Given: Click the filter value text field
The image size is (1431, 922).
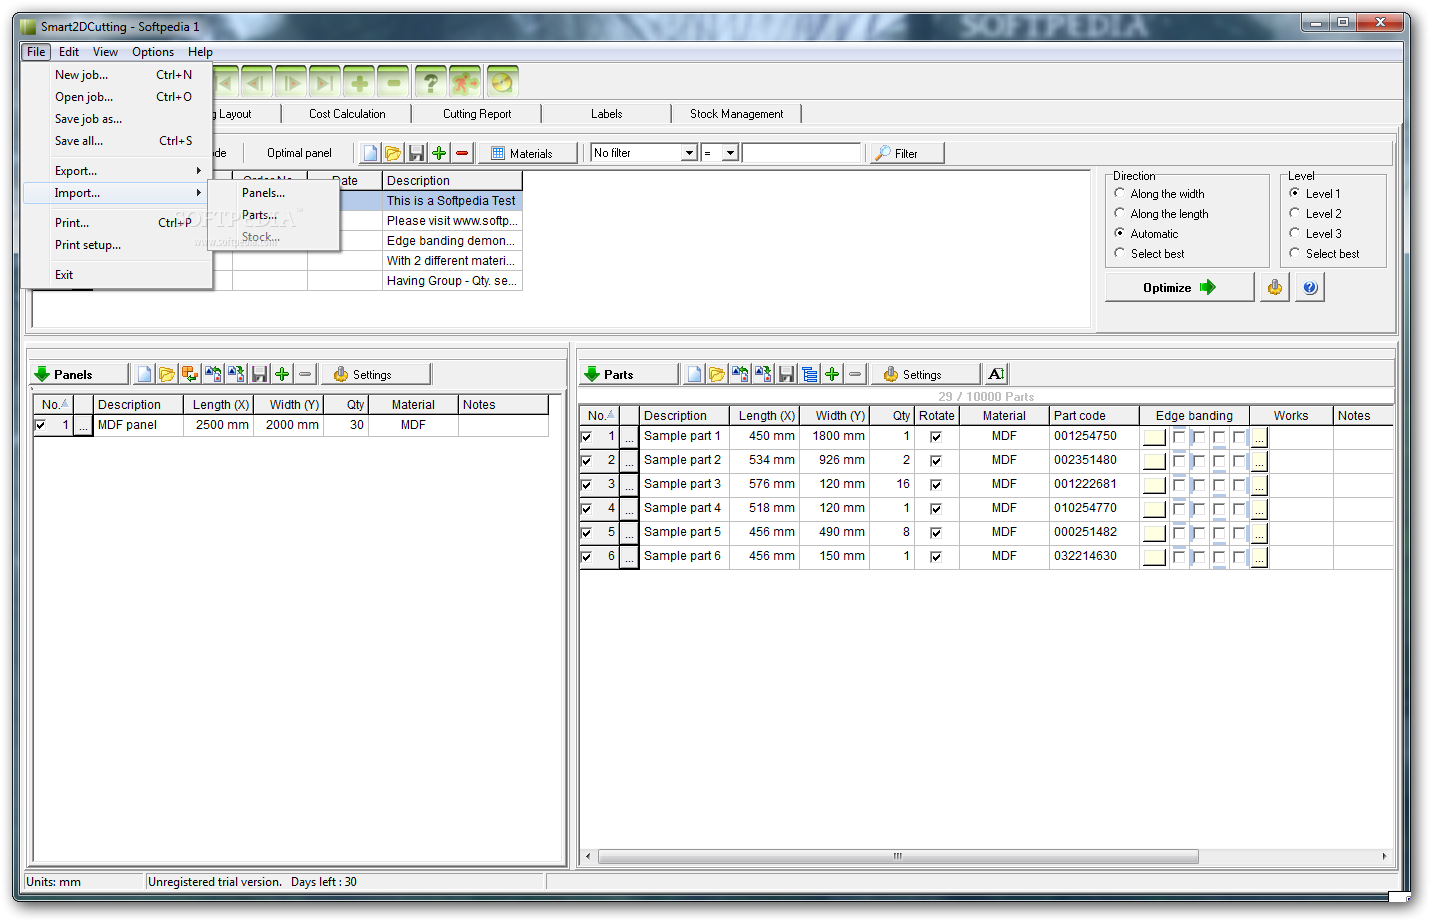Looking at the screenshot, I should (x=801, y=153).
